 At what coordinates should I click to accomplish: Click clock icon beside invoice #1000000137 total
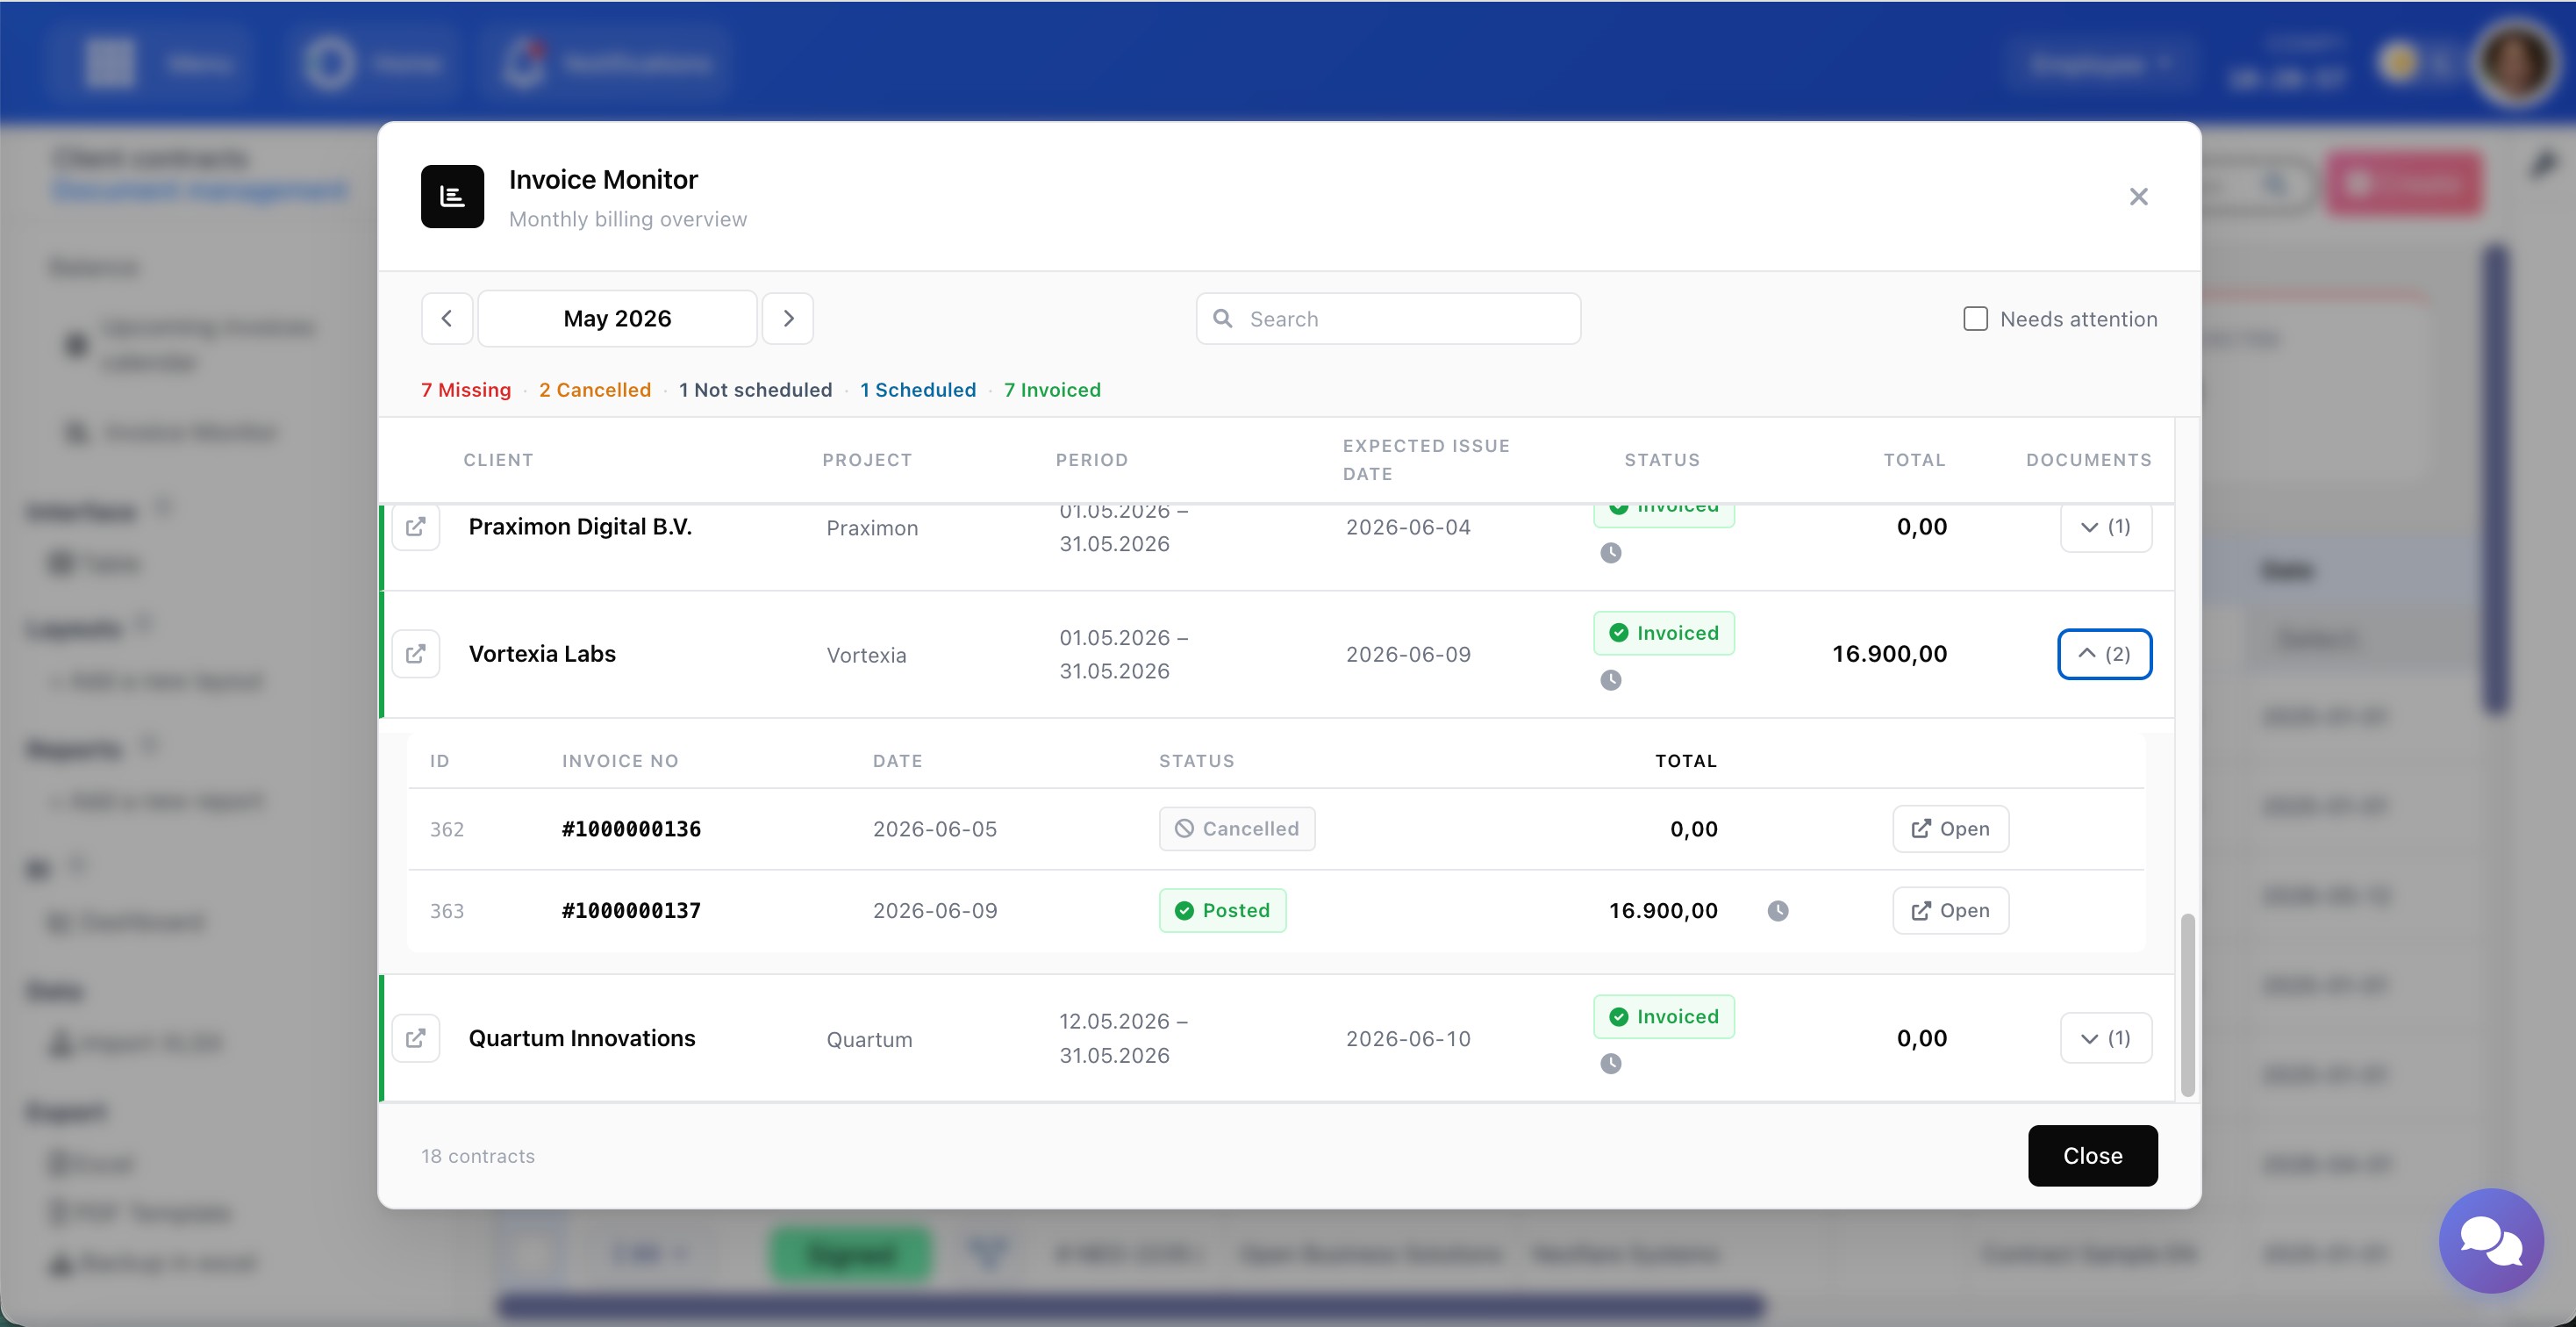pyautogui.click(x=1777, y=911)
